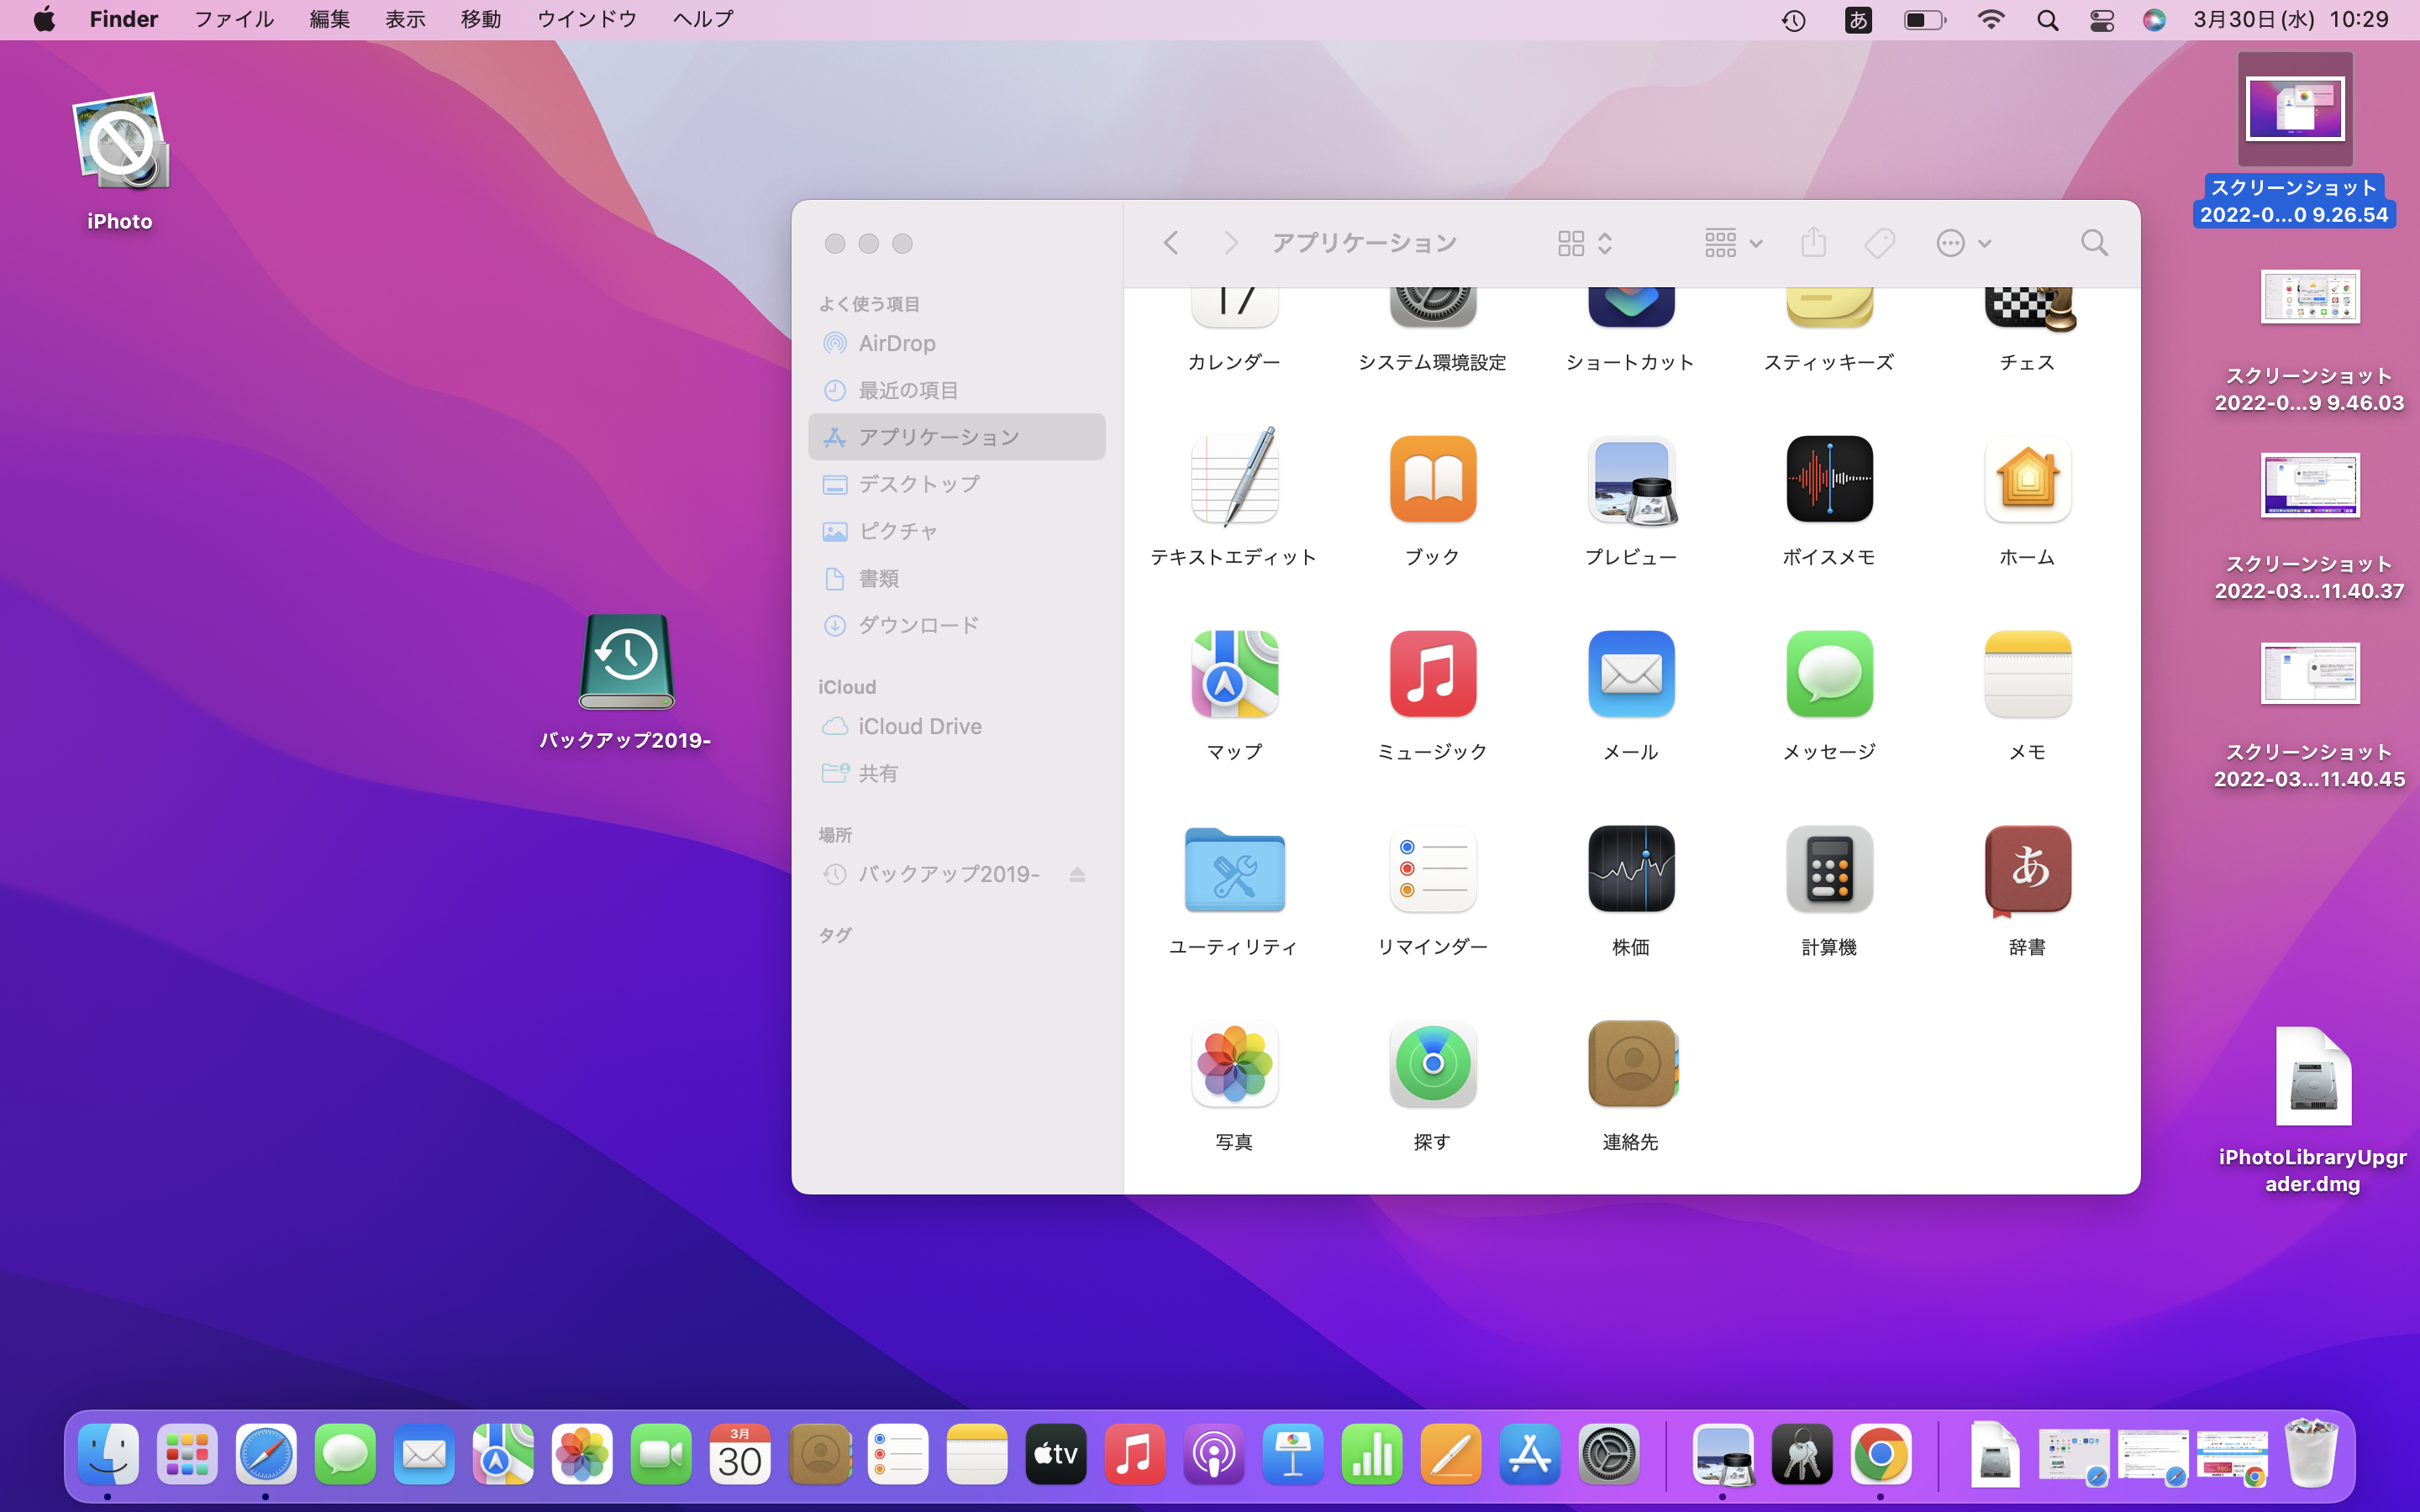This screenshot has width=2420, height=1512.
Task: Open the More actions (ellipsis) dropdown
Action: point(1963,243)
